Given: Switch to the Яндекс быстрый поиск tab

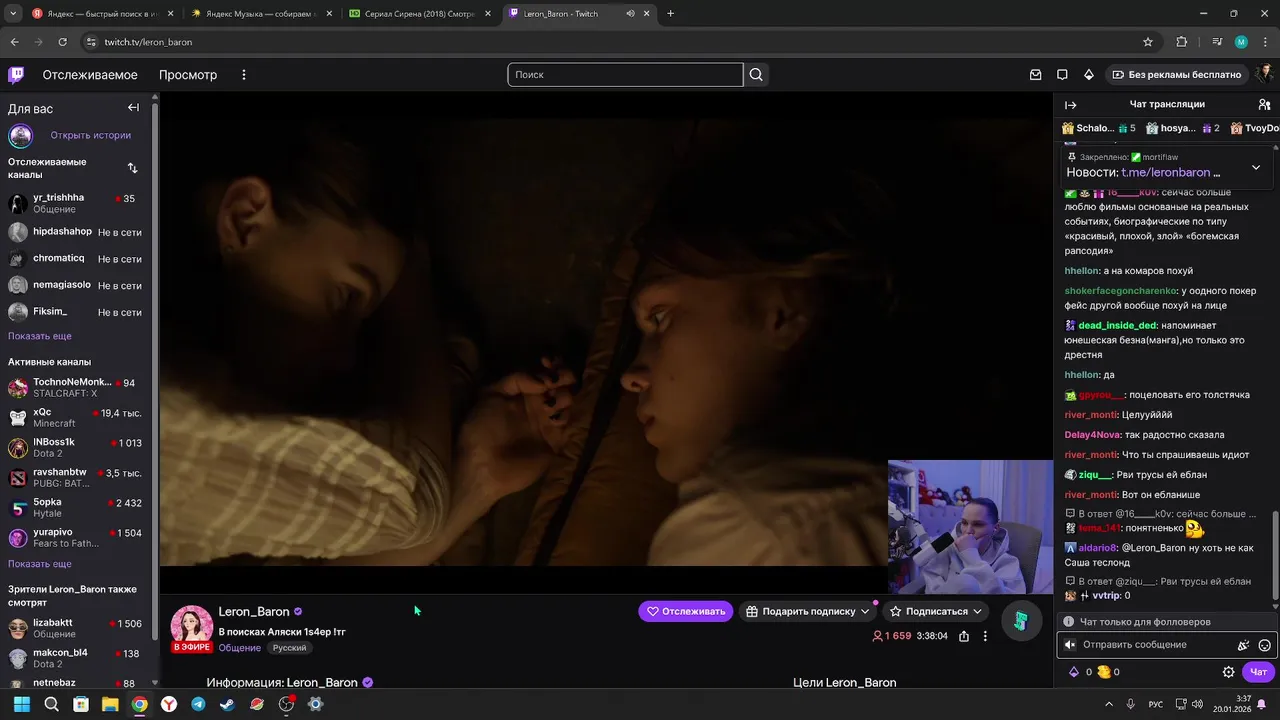Looking at the screenshot, I should pos(101,14).
